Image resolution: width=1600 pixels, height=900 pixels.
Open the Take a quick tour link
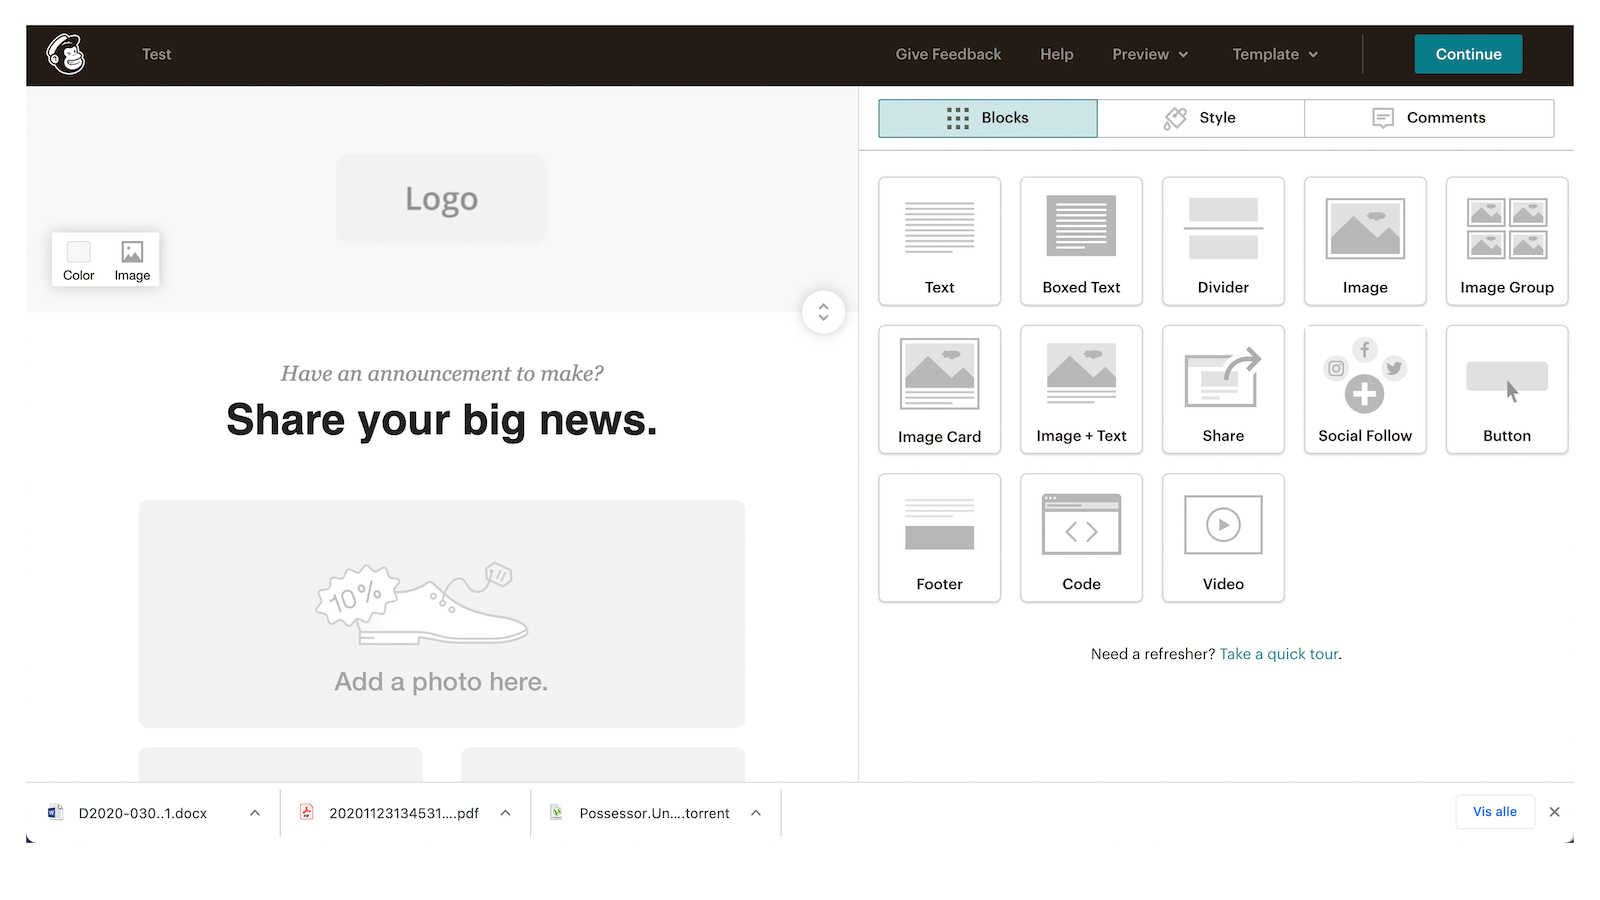(x=1278, y=653)
